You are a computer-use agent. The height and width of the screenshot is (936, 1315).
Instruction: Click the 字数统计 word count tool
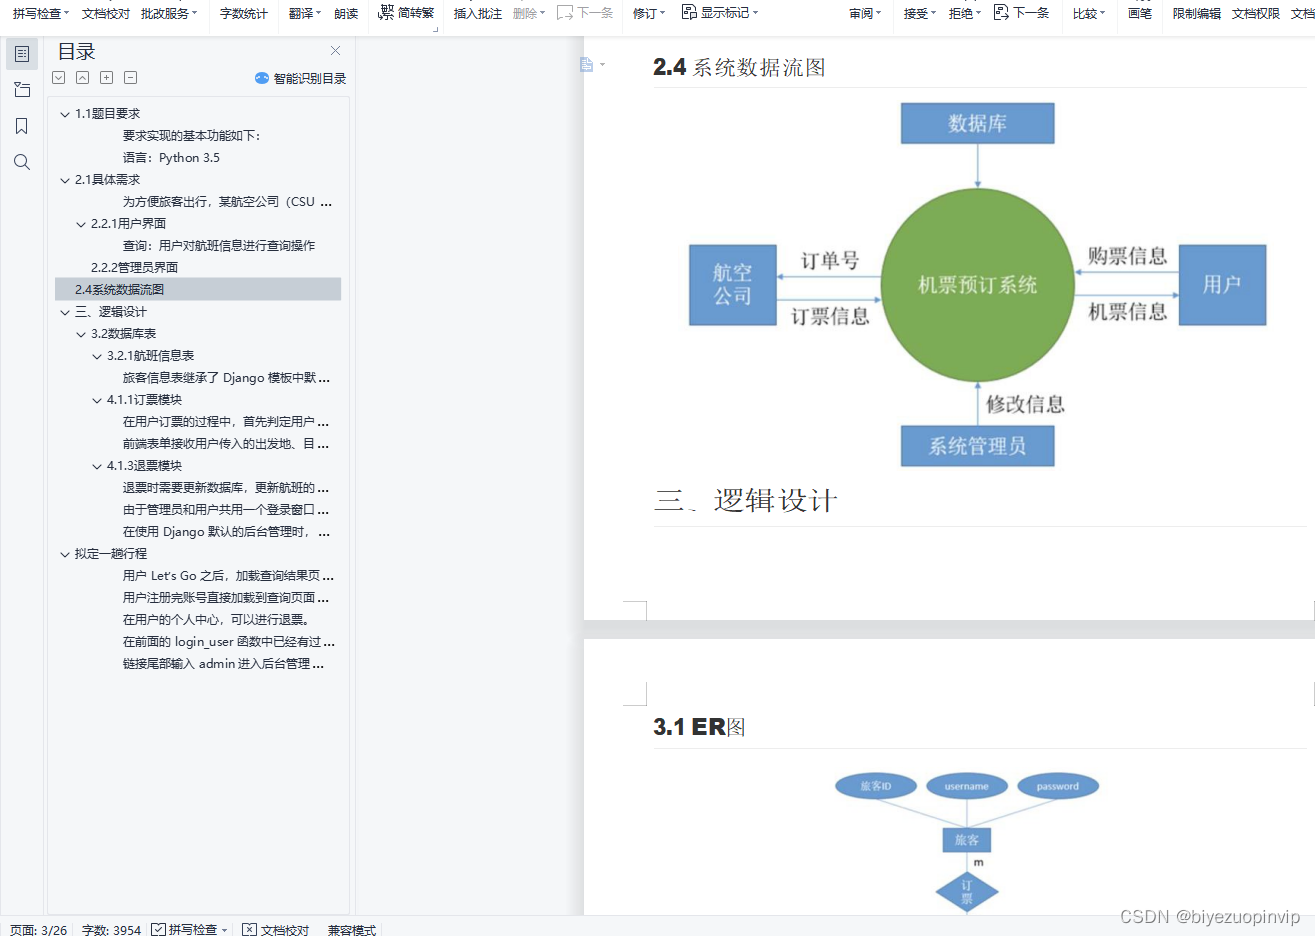pos(242,14)
